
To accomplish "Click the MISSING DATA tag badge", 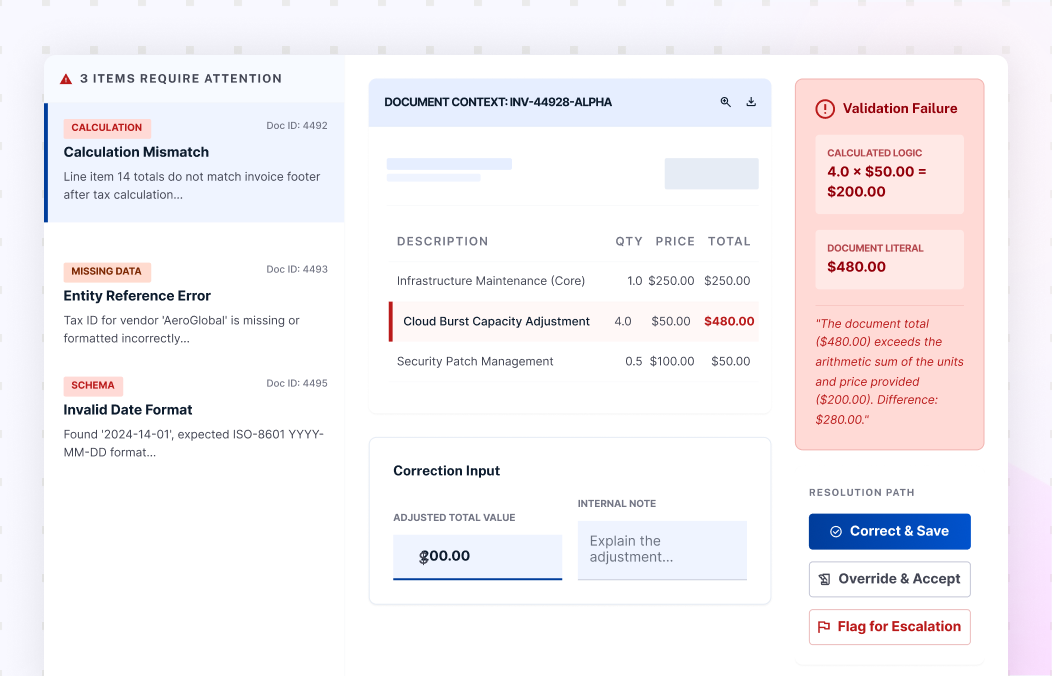I will tap(107, 272).
